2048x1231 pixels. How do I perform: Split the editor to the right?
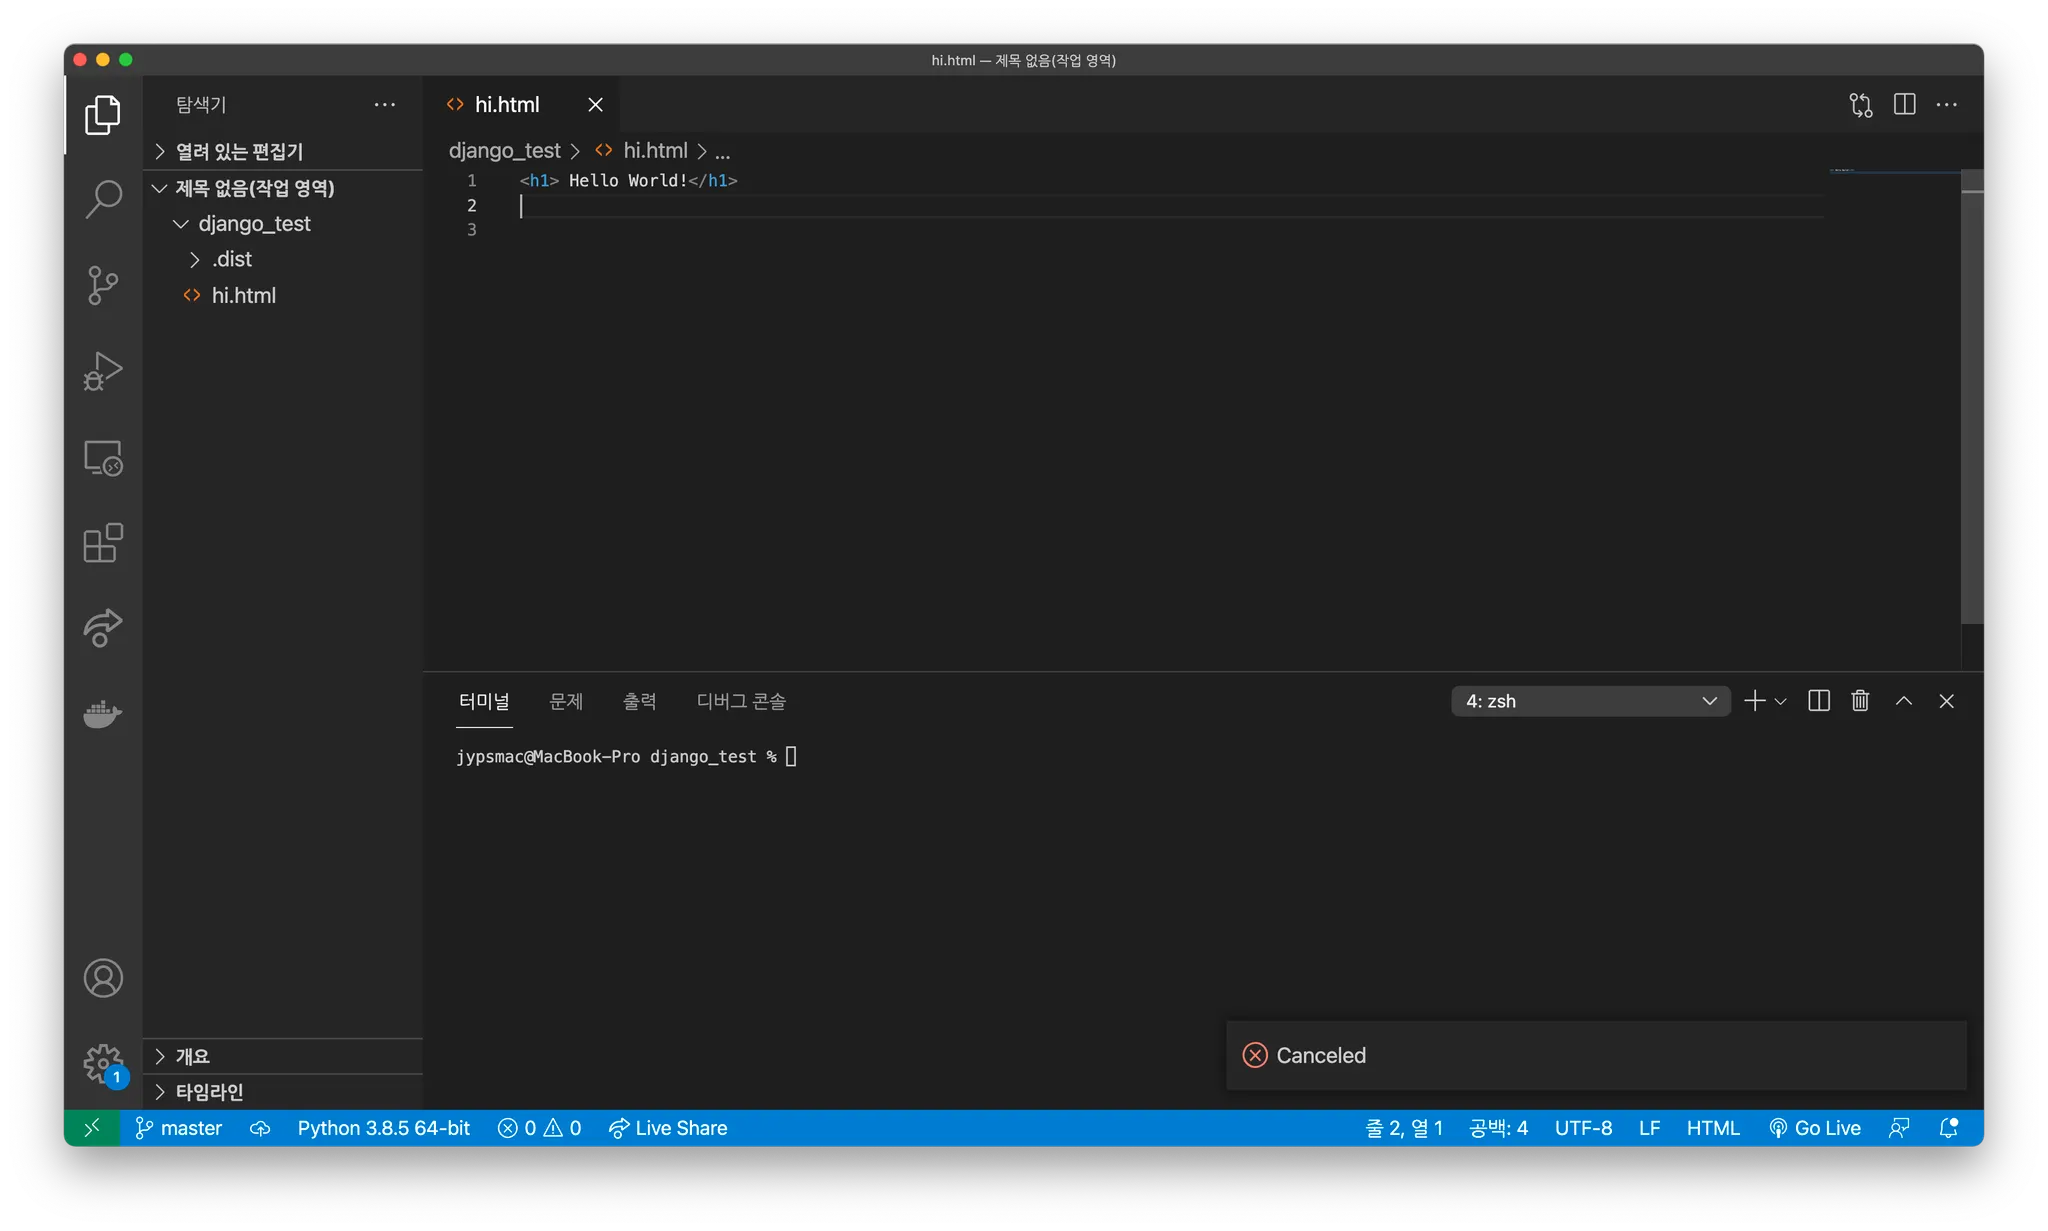point(1904,105)
